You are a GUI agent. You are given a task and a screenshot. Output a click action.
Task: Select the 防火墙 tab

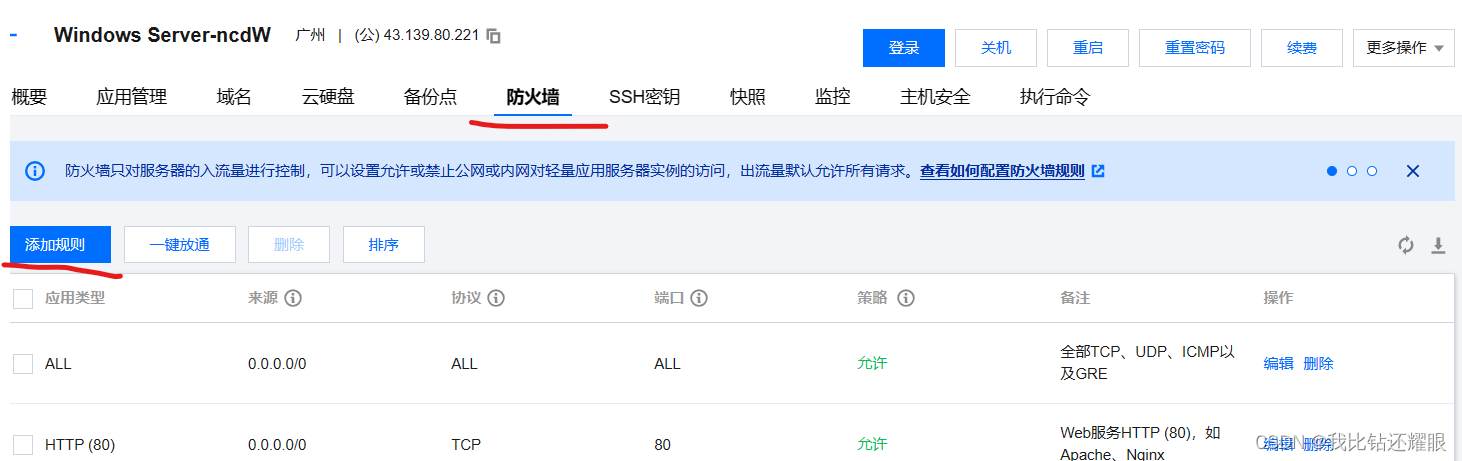click(533, 97)
